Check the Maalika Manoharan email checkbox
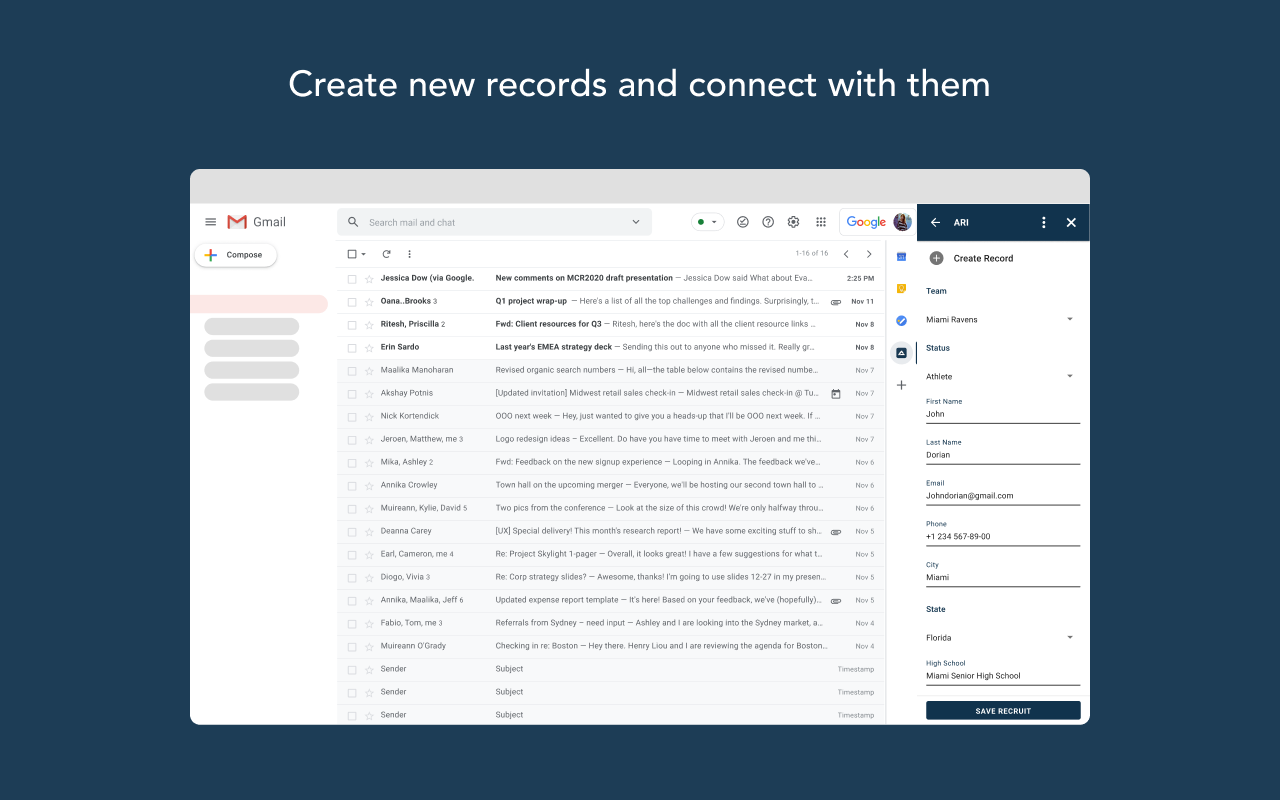 (x=352, y=370)
